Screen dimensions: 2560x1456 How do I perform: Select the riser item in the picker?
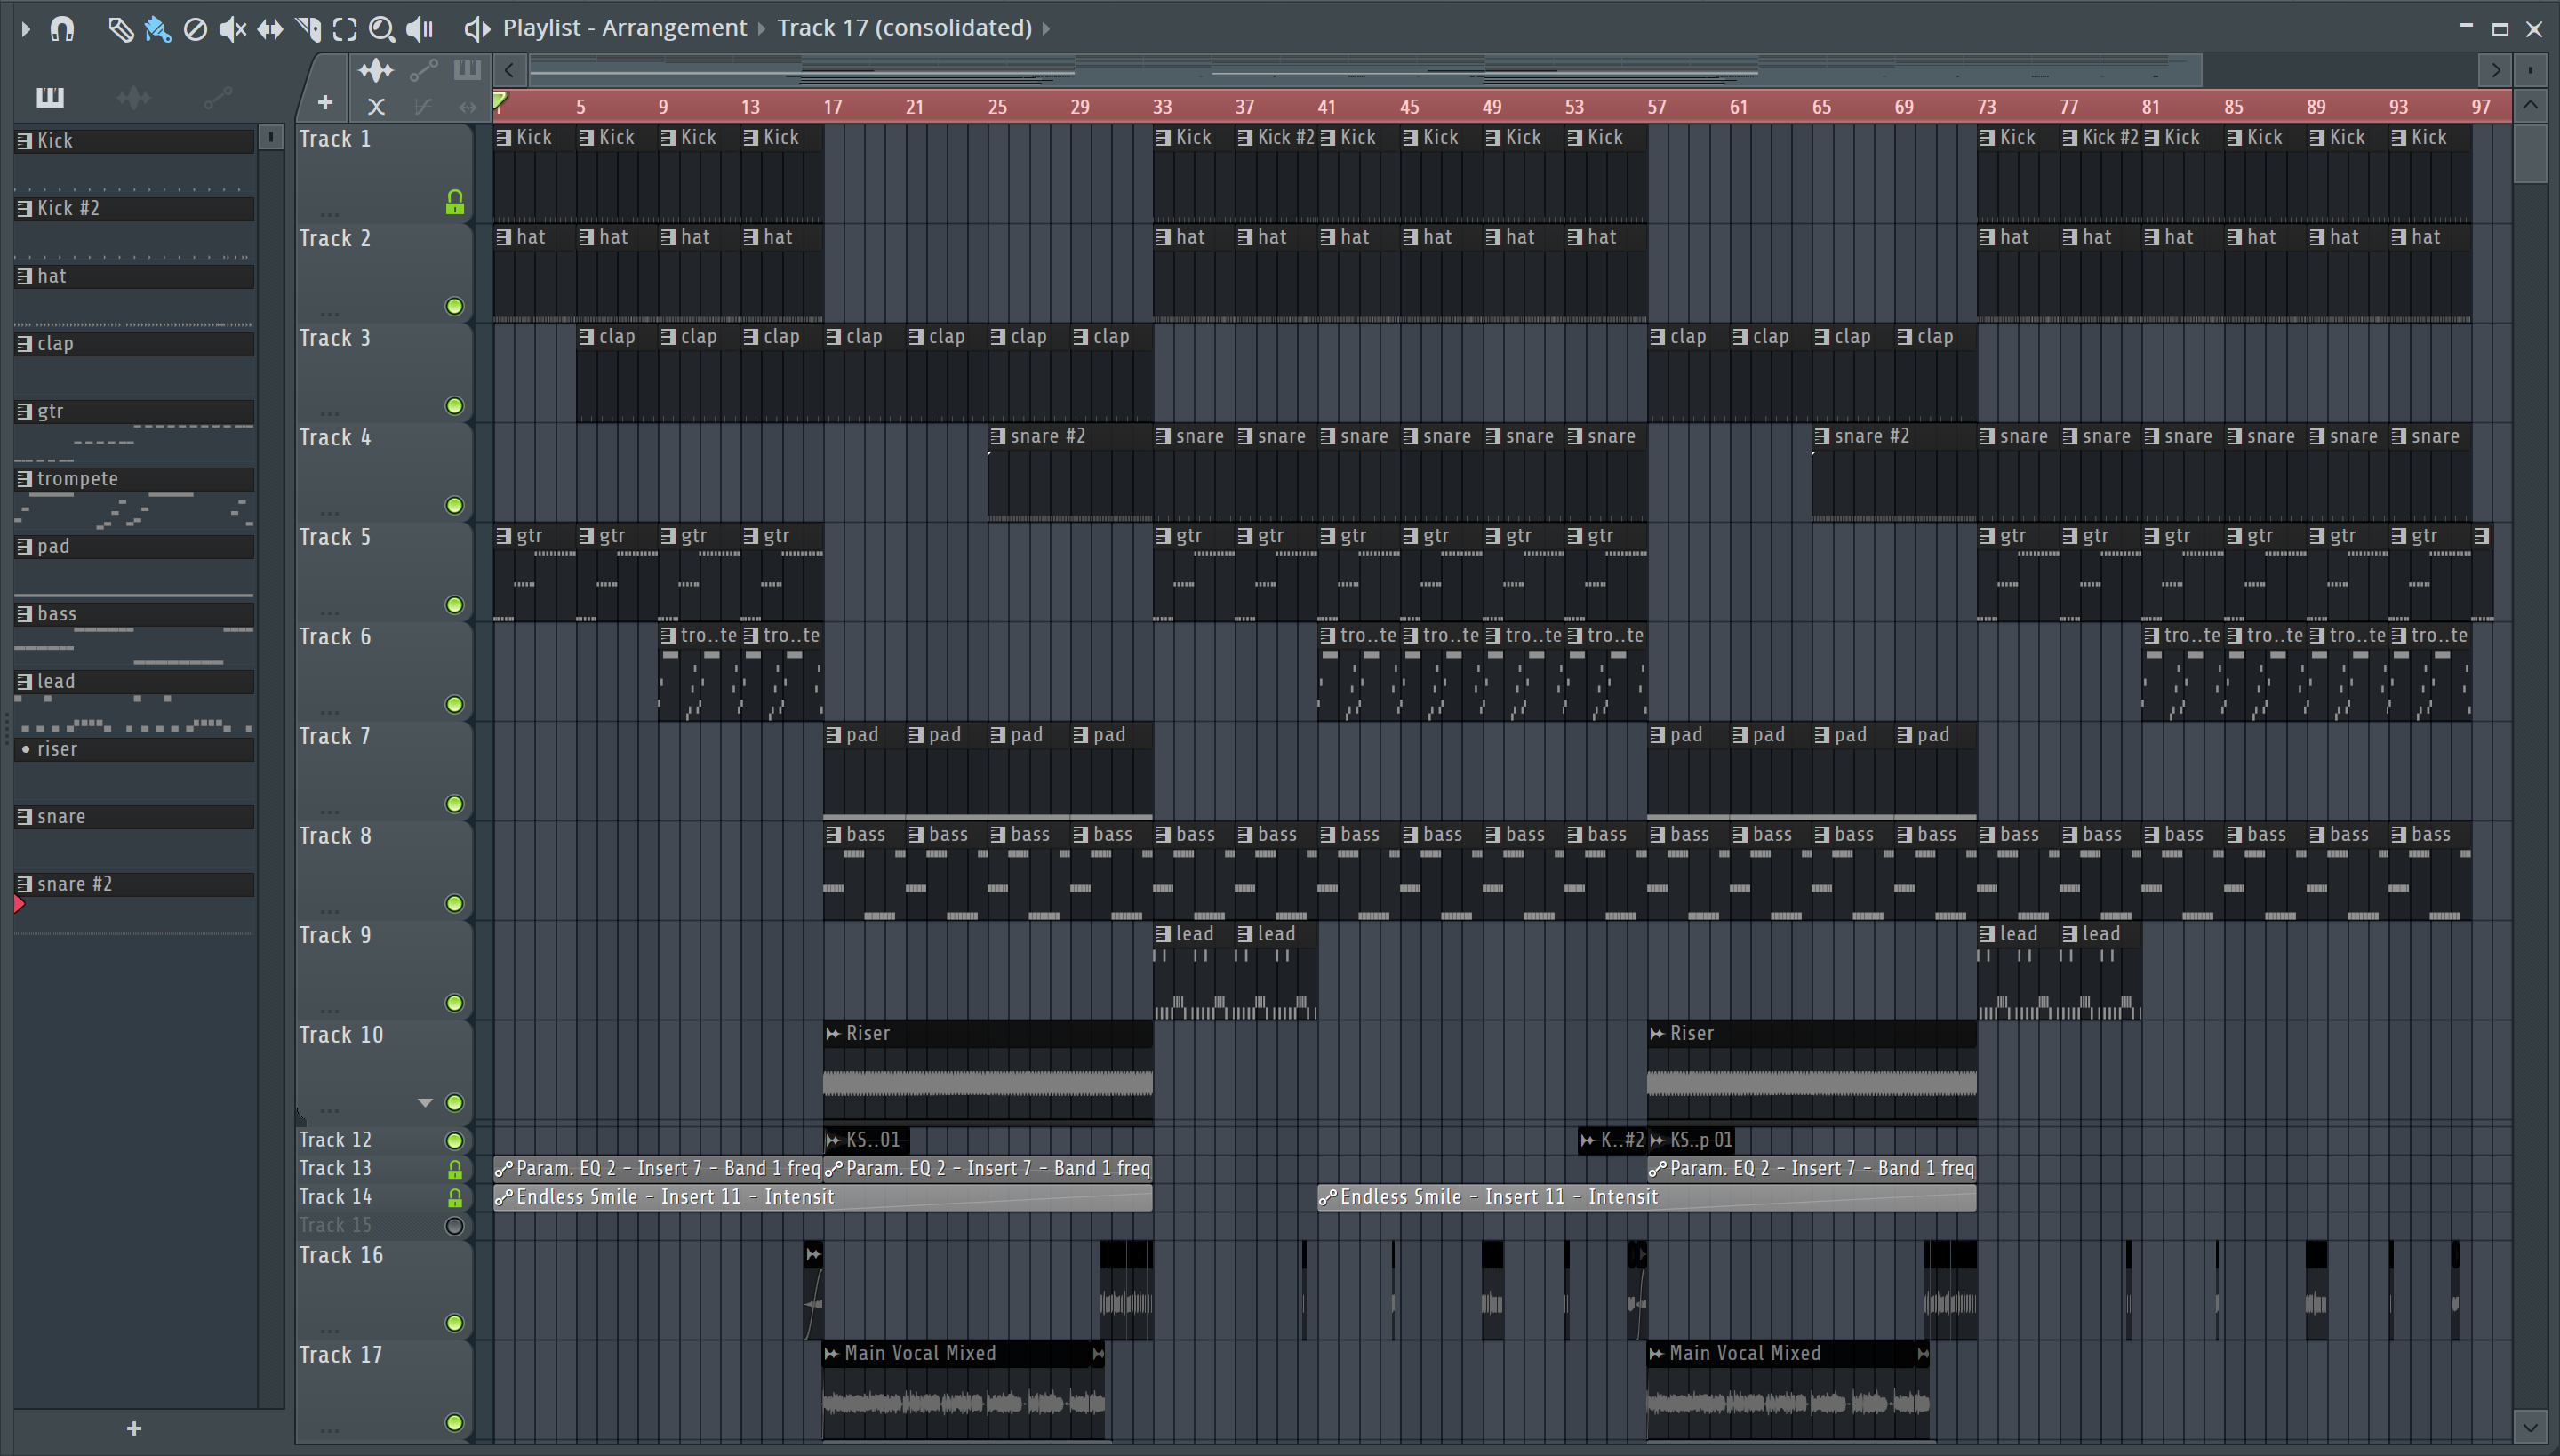134,749
